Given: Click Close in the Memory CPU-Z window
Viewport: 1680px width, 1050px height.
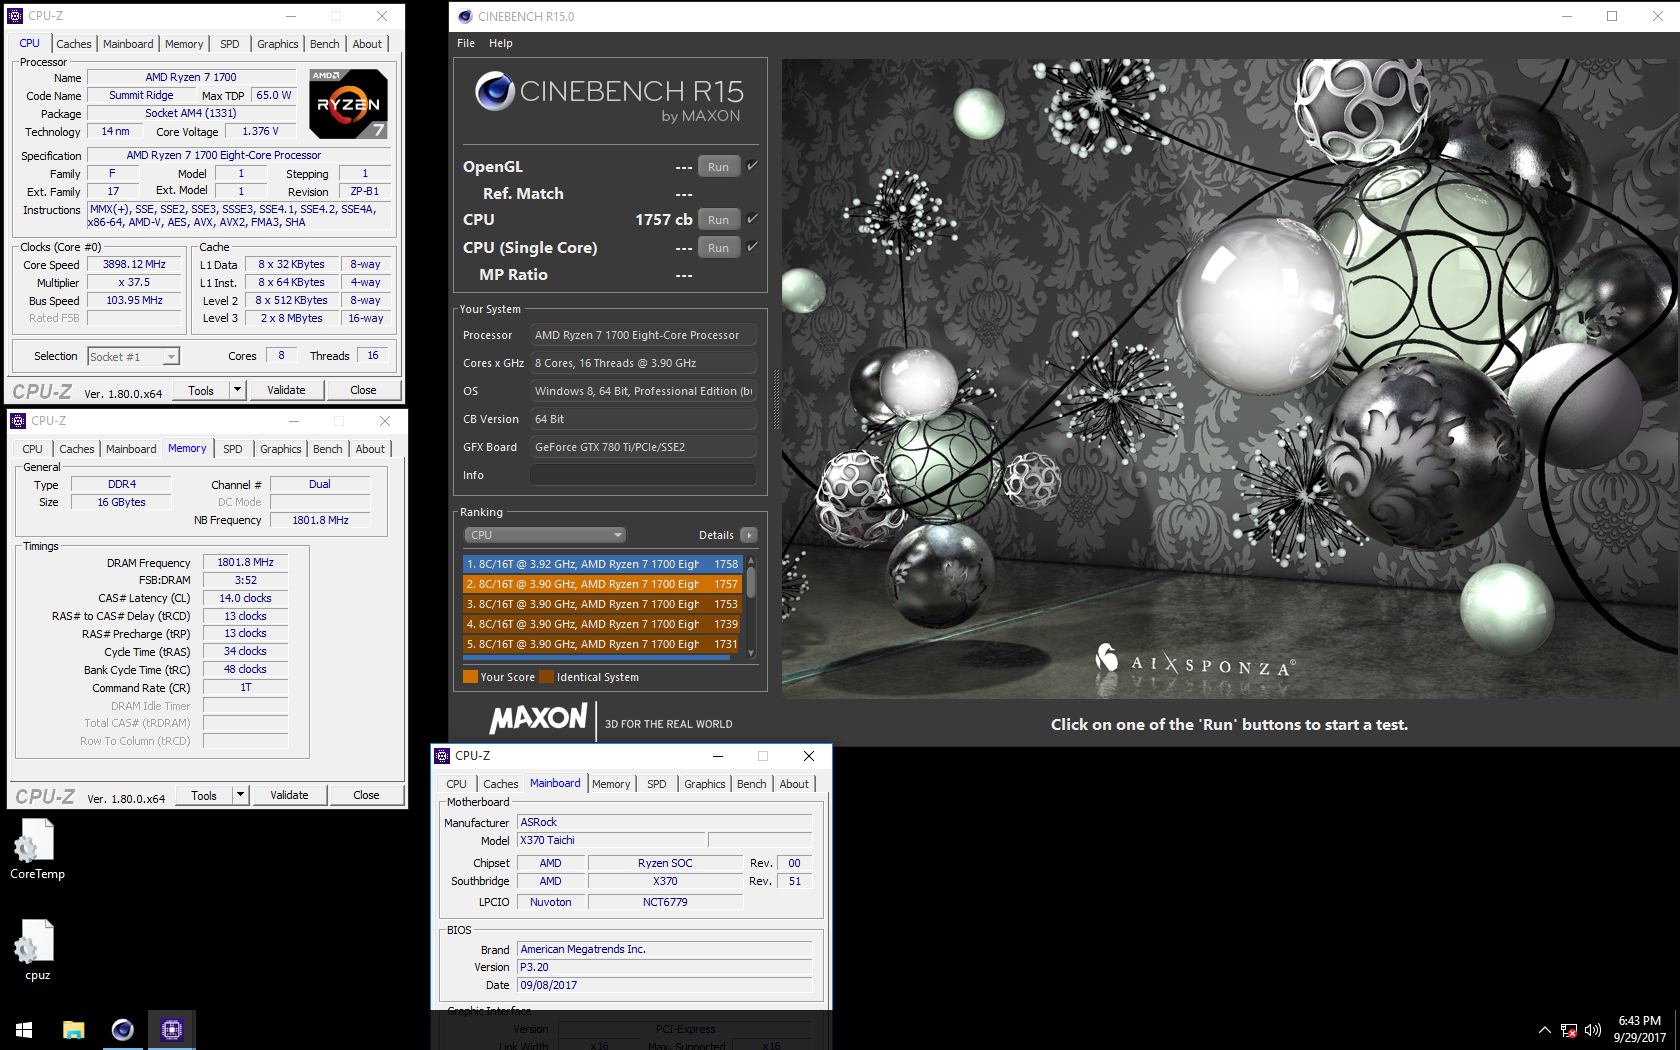Looking at the screenshot, I should coord(366,795).
